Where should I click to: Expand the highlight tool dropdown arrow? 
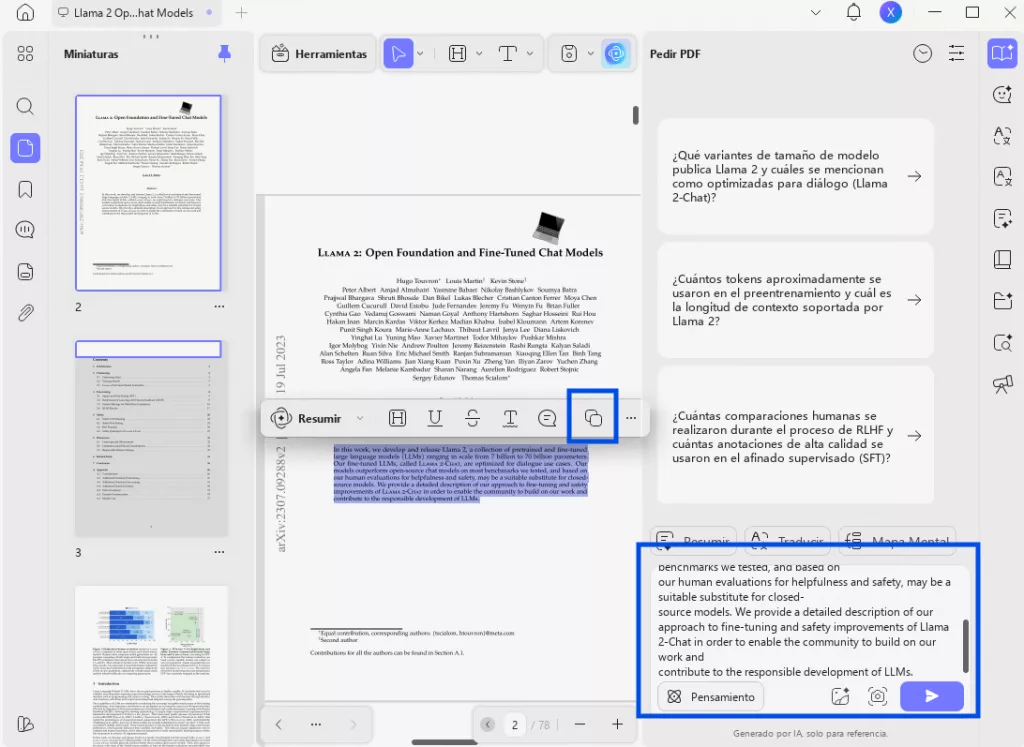click(479, 54)
